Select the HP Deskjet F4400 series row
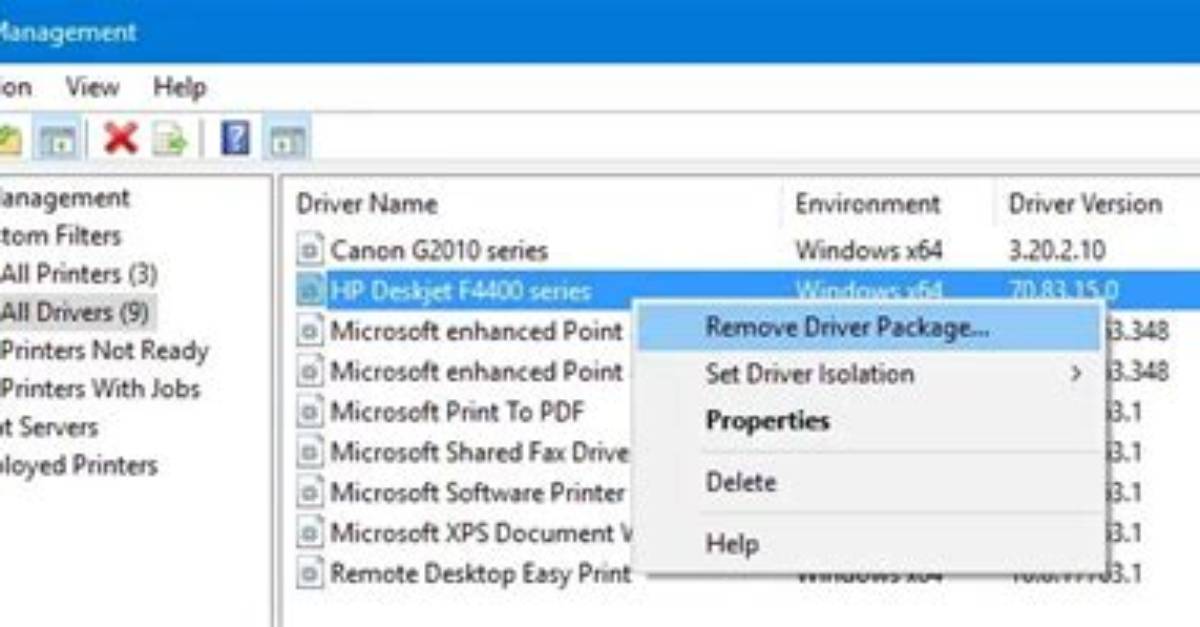This screenshot has height=627, width=1200. pos(744,291)
